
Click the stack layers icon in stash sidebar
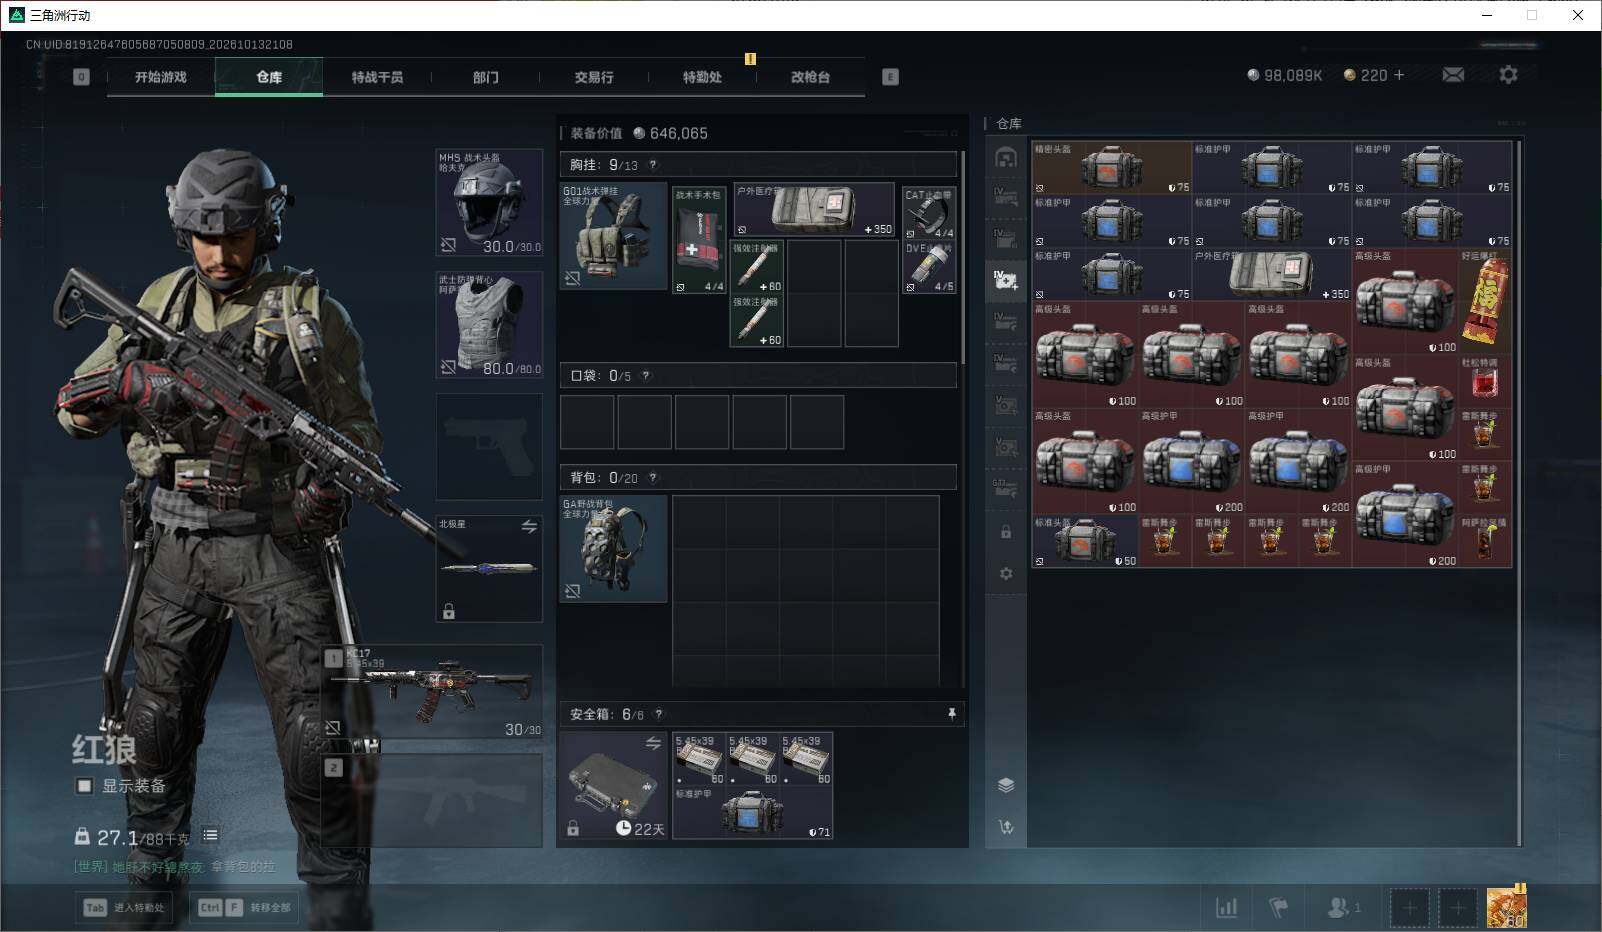coord(1006,785)
